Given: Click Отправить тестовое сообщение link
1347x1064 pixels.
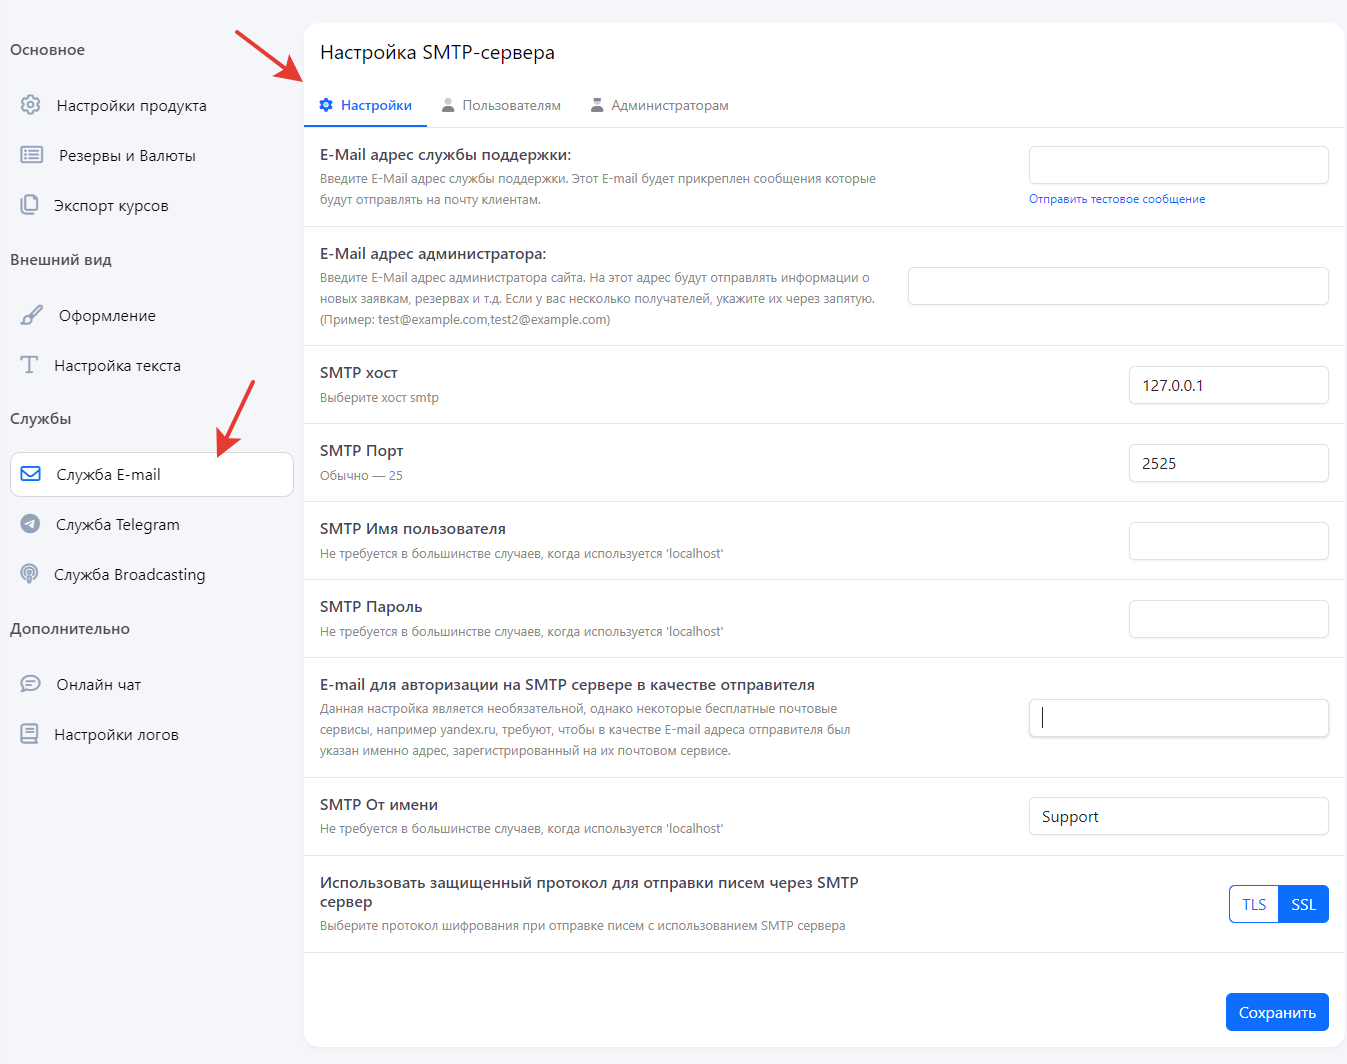Looking at the screenshot, I should point(1117,199).
